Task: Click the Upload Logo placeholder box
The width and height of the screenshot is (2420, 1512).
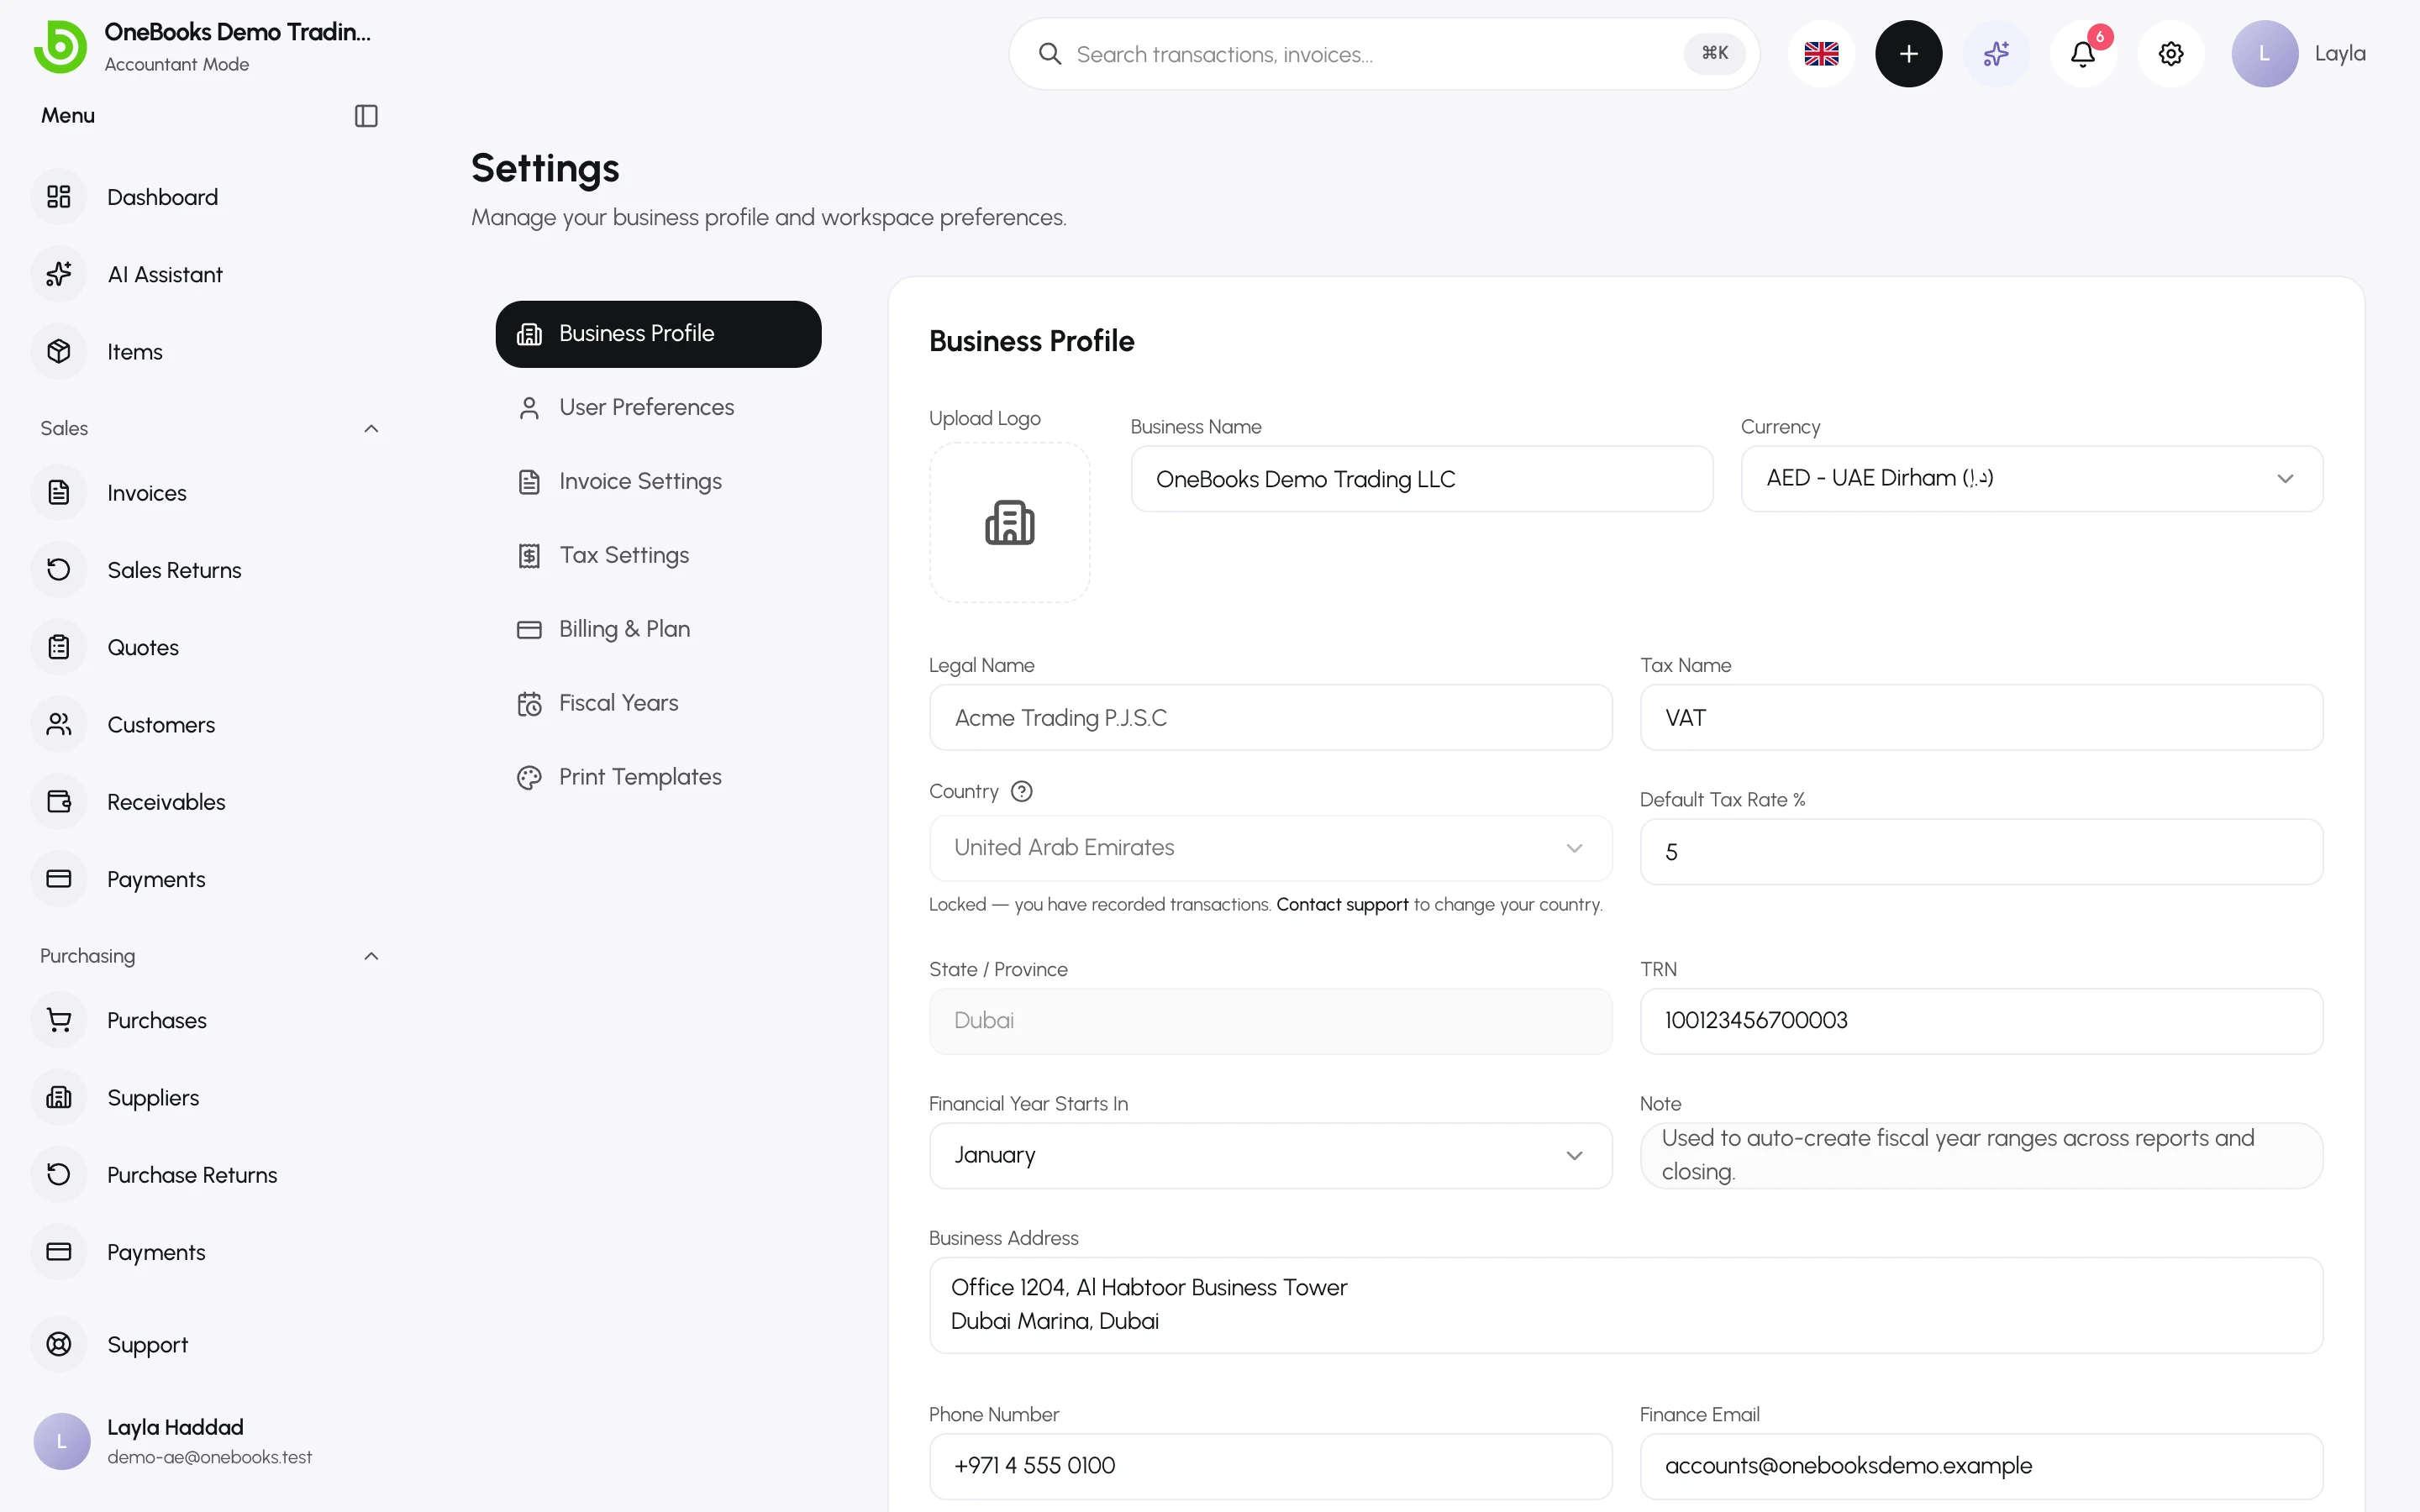Action: click(x=1009, y=522)
